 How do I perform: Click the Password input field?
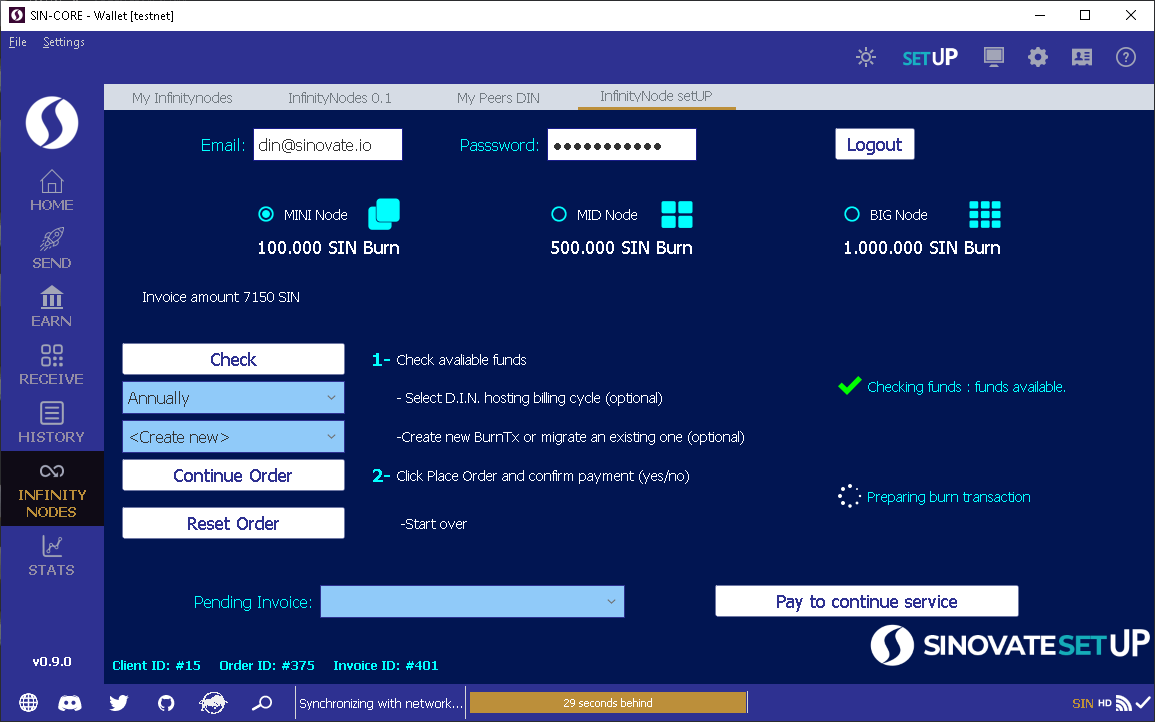pos(622,144)
